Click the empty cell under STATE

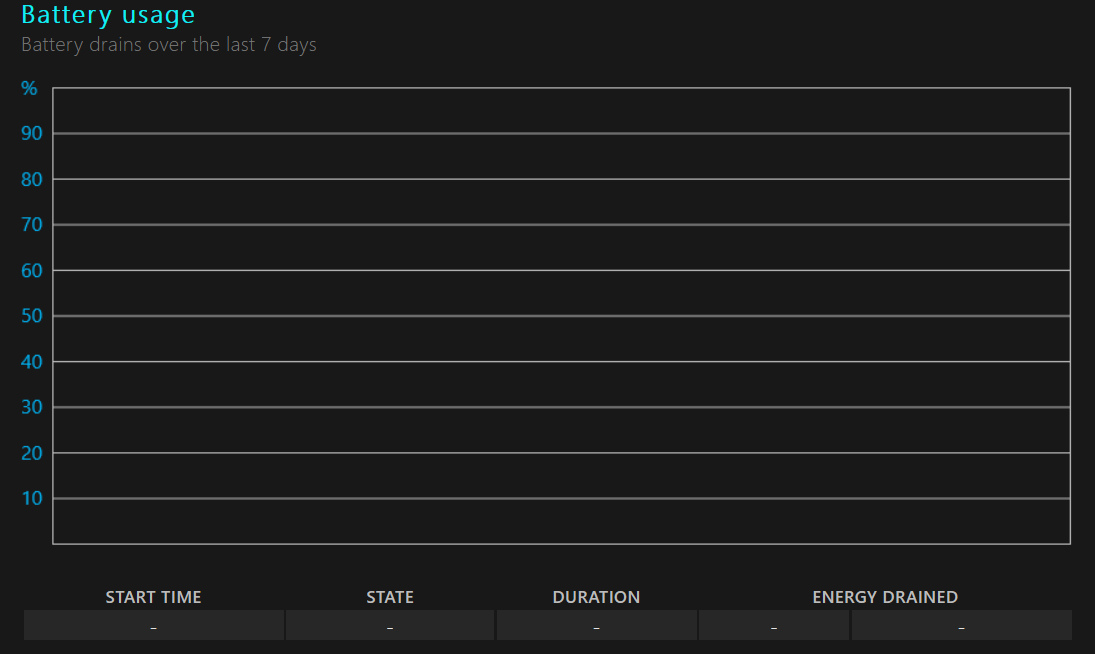[x=390, y=625]
